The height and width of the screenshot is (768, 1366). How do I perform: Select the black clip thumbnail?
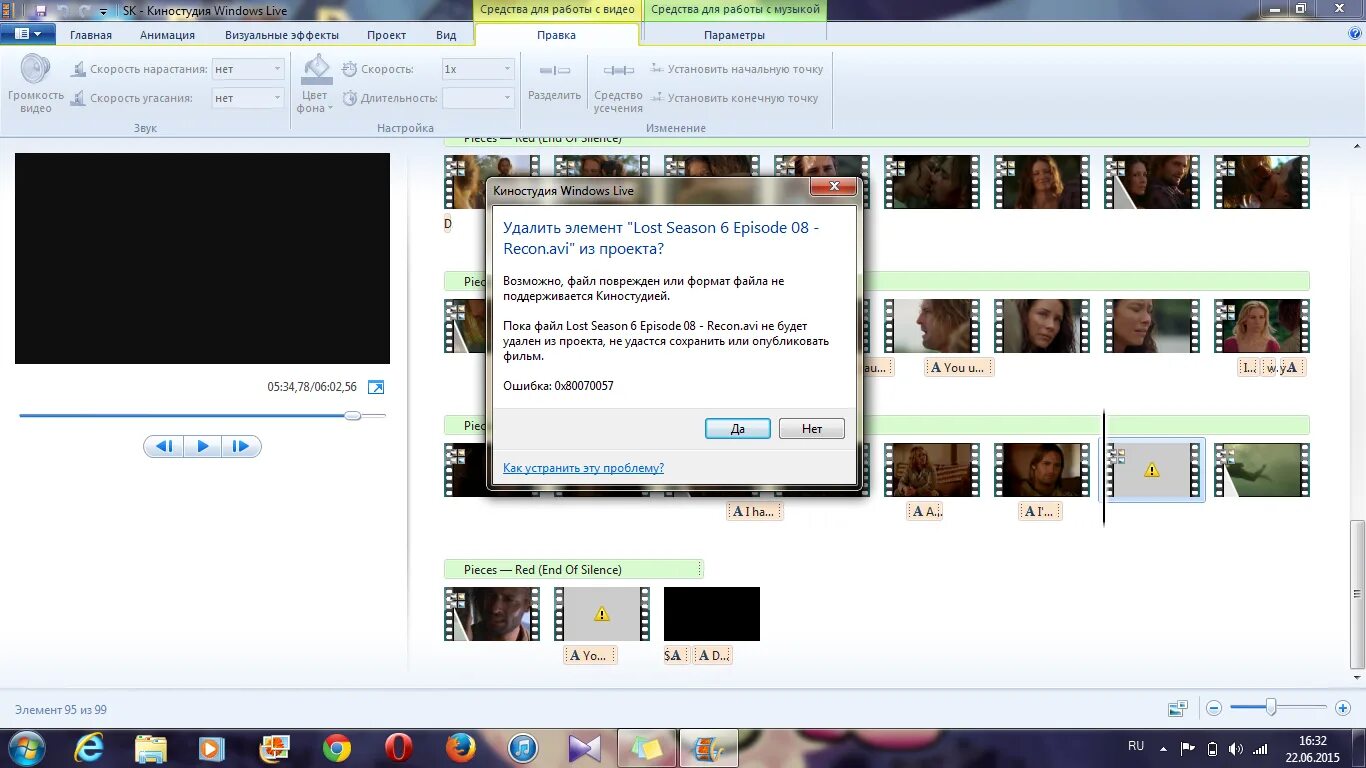tap(712, 614)
